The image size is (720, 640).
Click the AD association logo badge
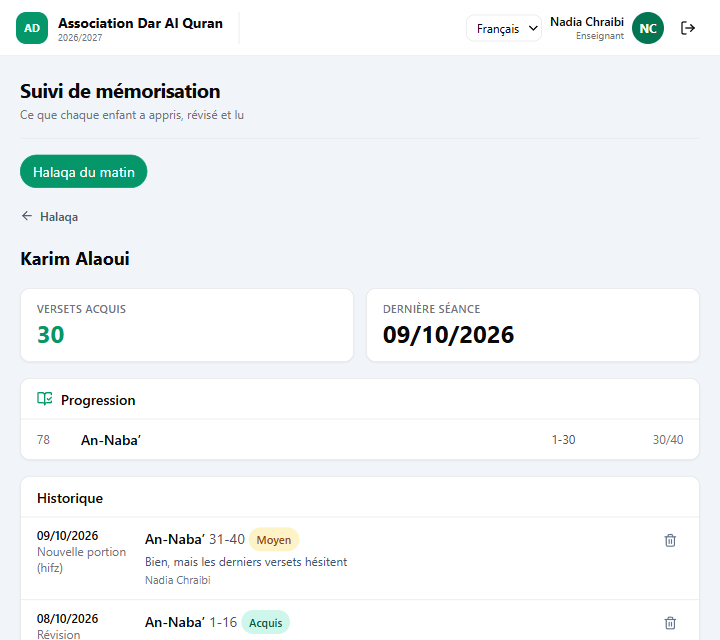(x=32, y=28)
